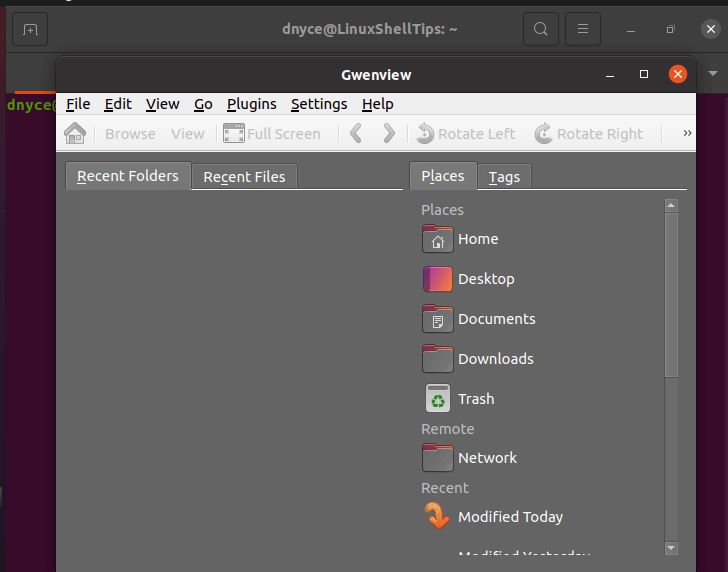The height and width of the screenshot is (572, 728).
Task: Select the Places tab
Action: 443,176
